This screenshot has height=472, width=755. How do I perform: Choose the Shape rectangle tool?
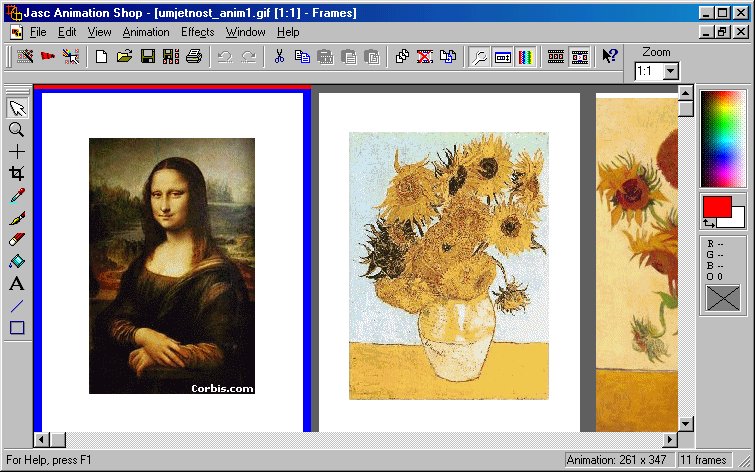click(17, 328)
